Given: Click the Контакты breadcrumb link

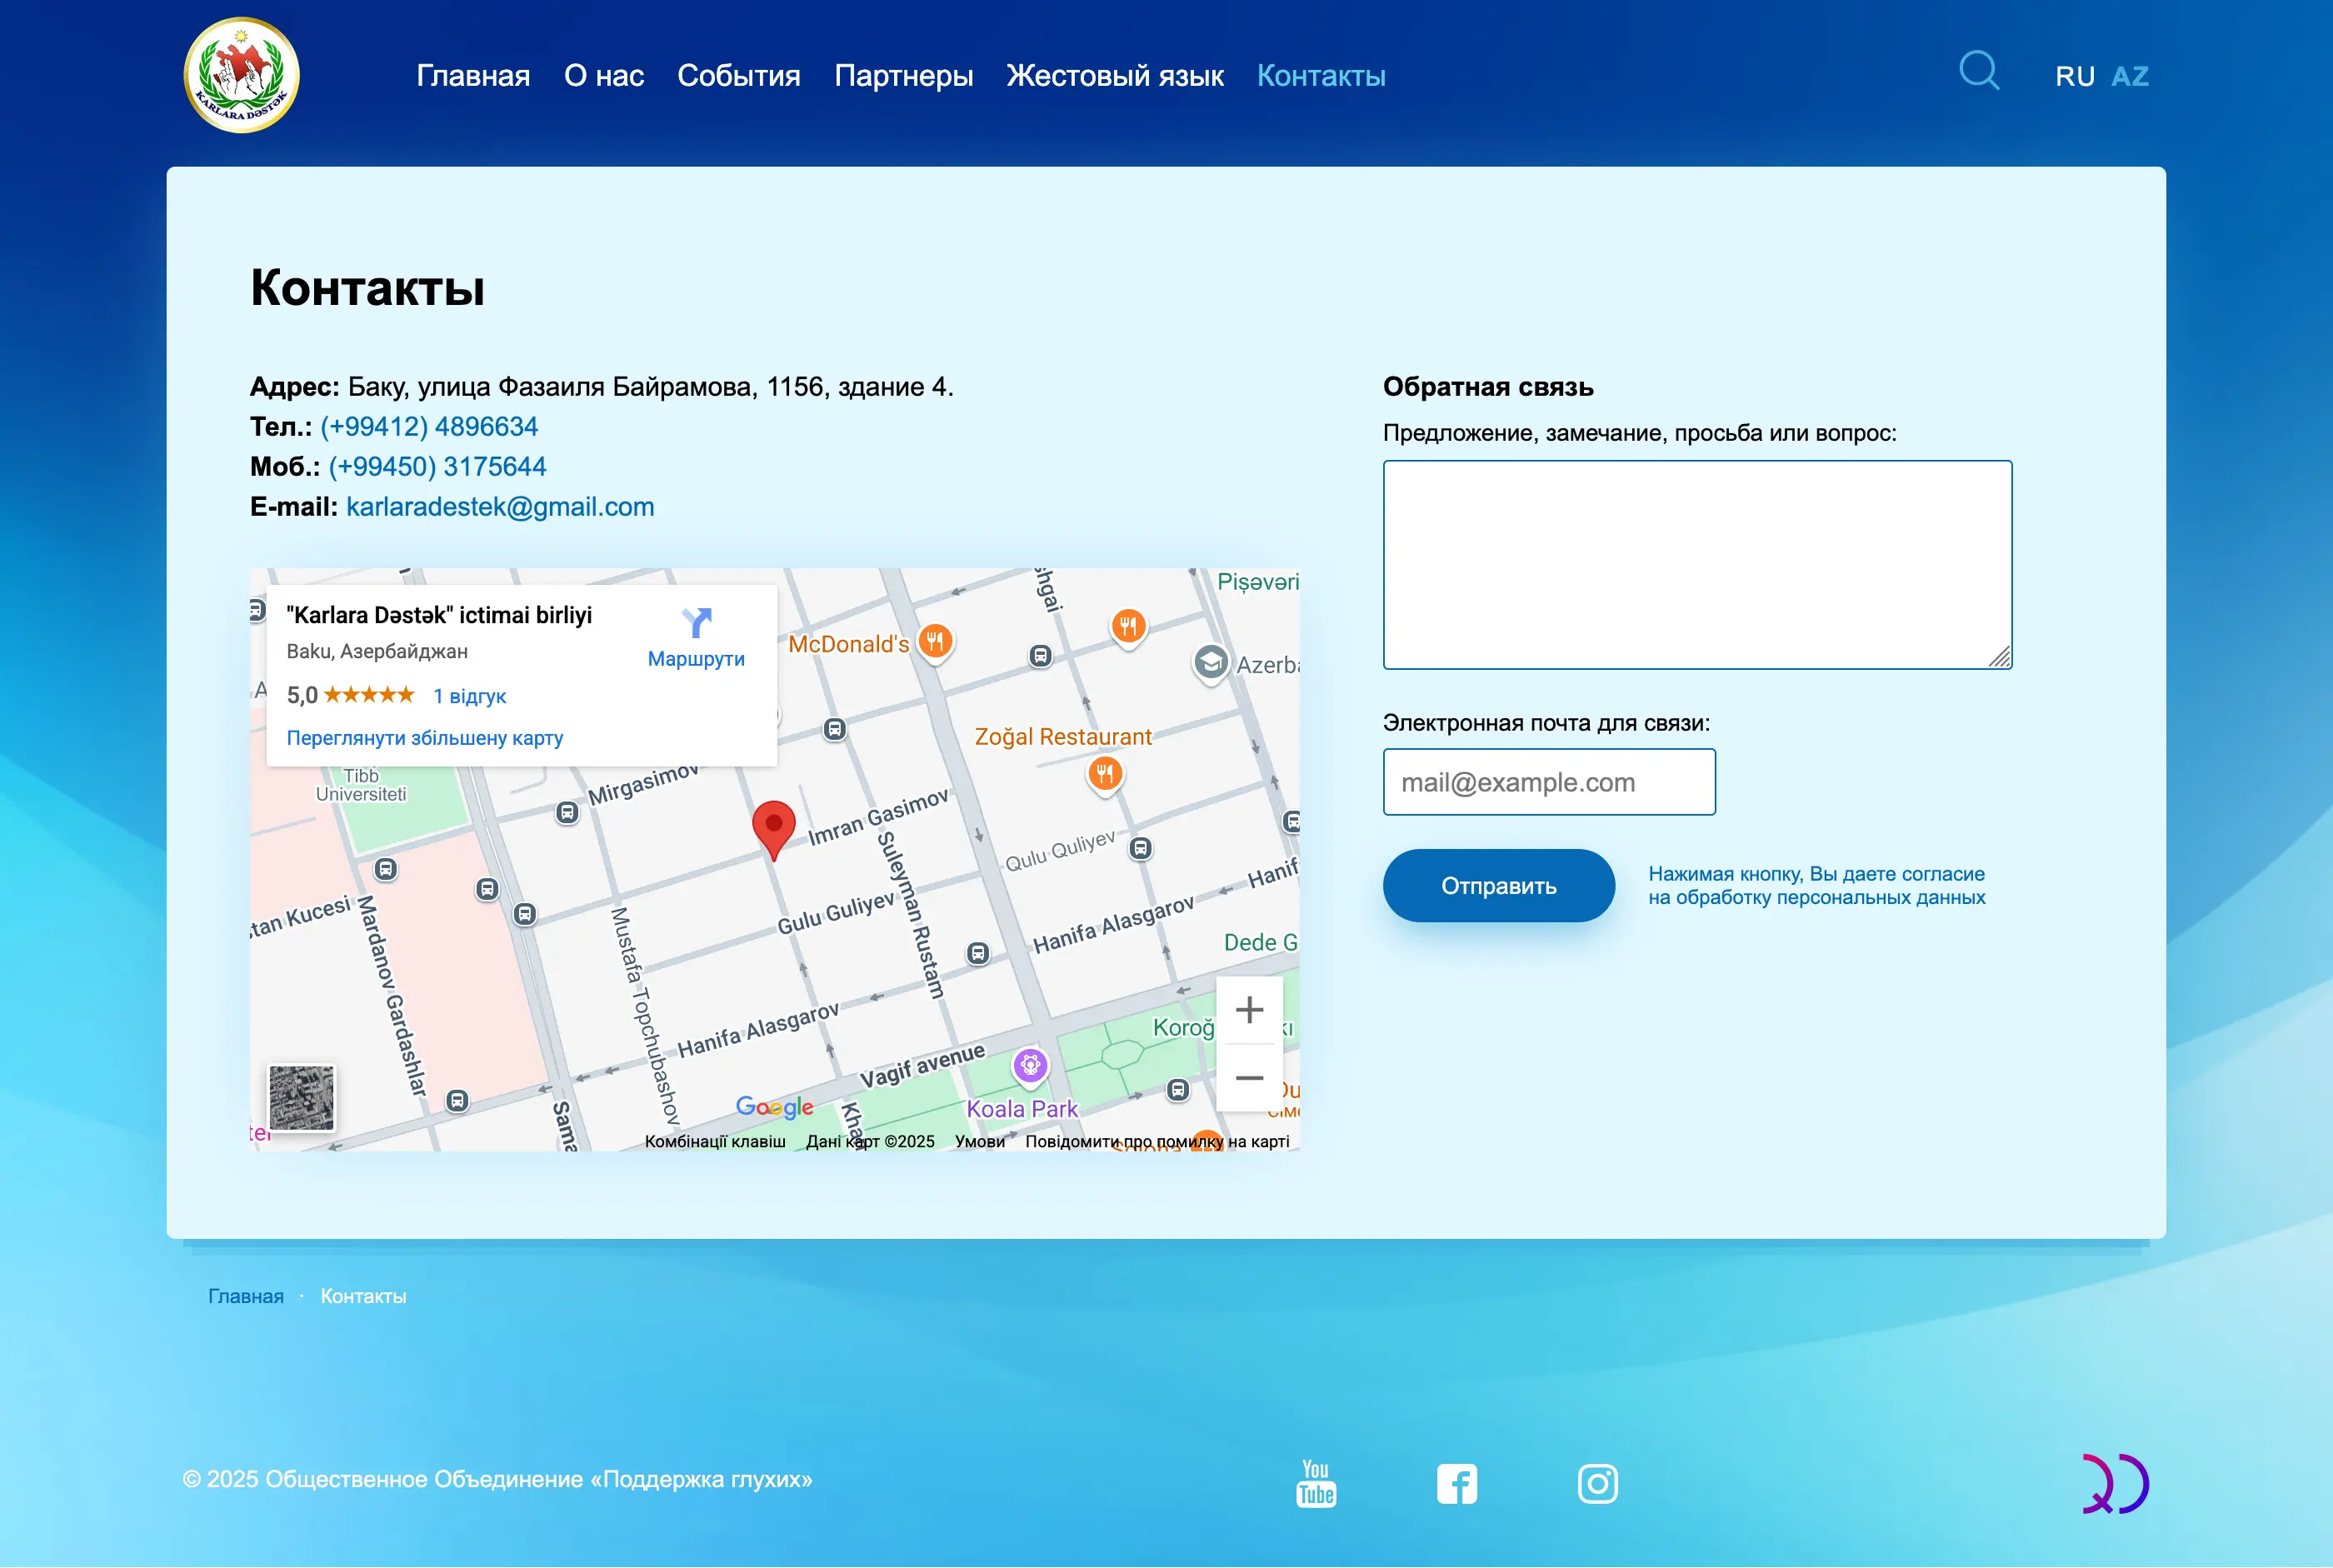Looking at the screenshot, I should point(363,1296).
